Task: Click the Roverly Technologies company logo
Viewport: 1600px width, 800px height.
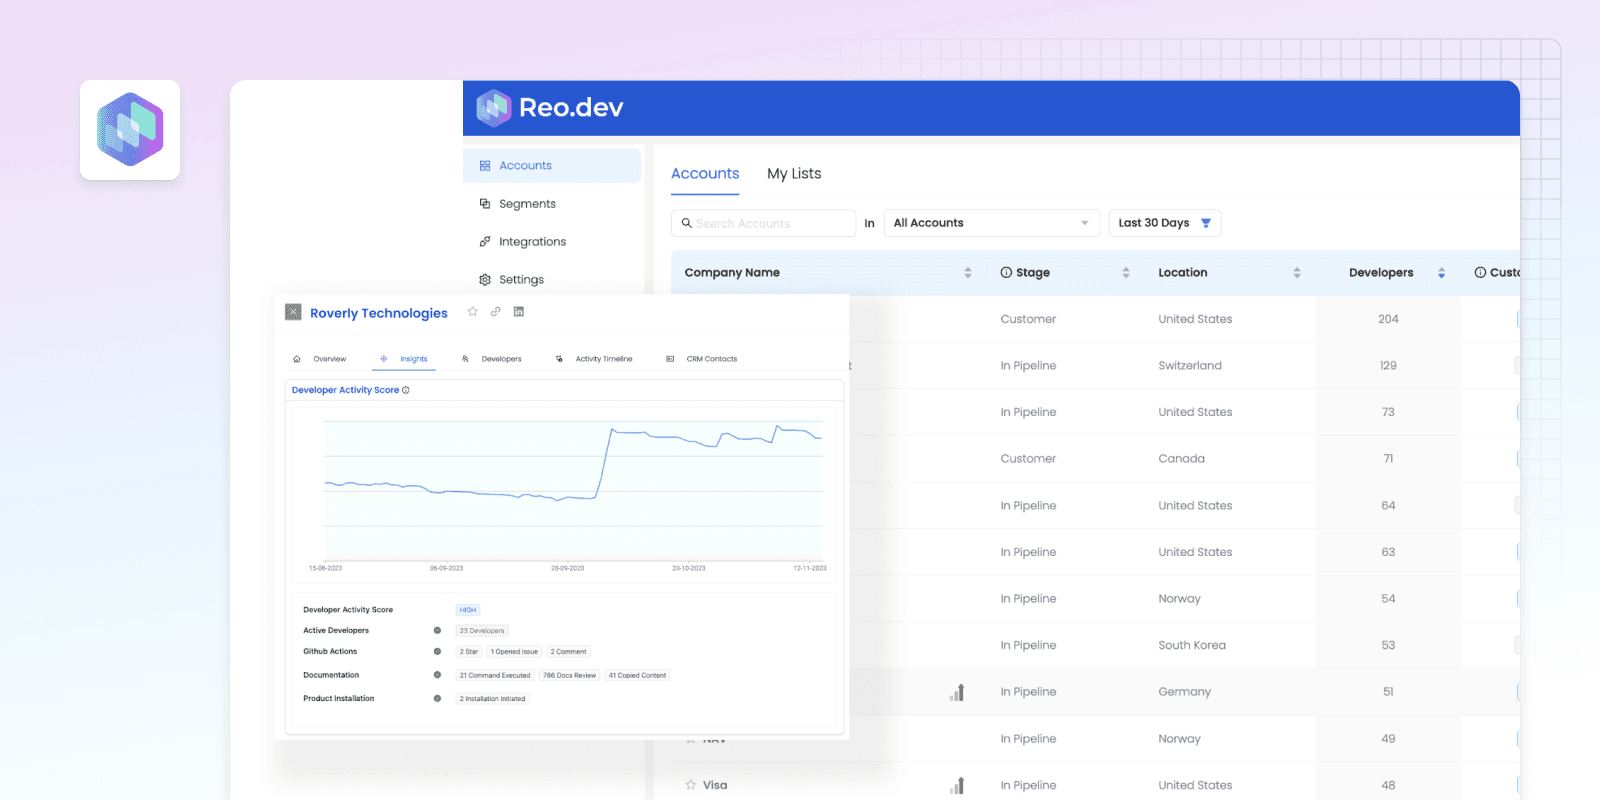Action: (293, 312)
